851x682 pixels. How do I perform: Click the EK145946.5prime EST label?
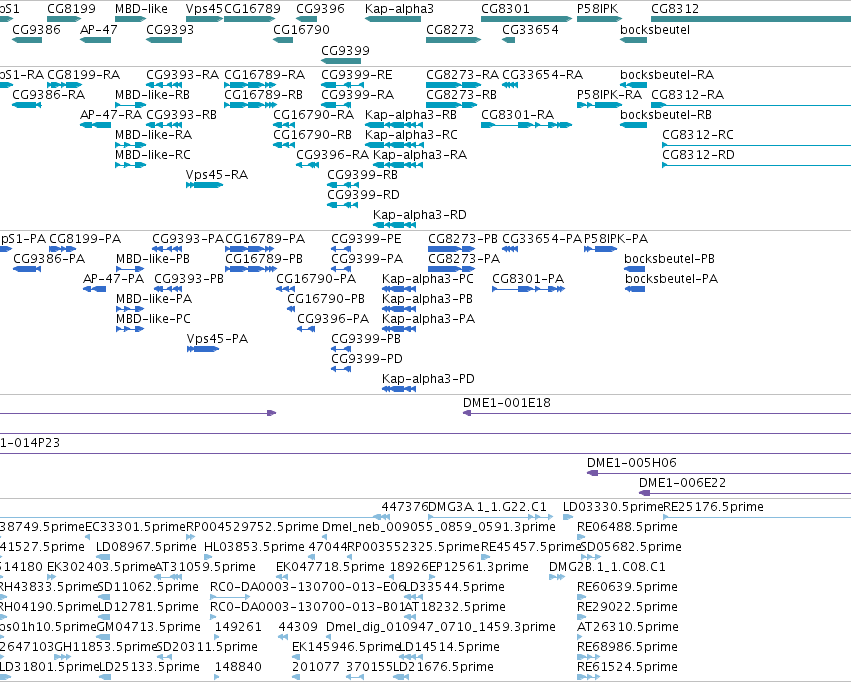(x=346, y=647)
